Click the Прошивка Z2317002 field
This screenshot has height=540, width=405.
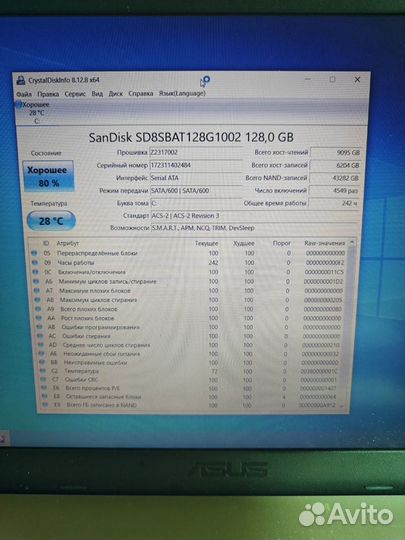tap(196, 153)
